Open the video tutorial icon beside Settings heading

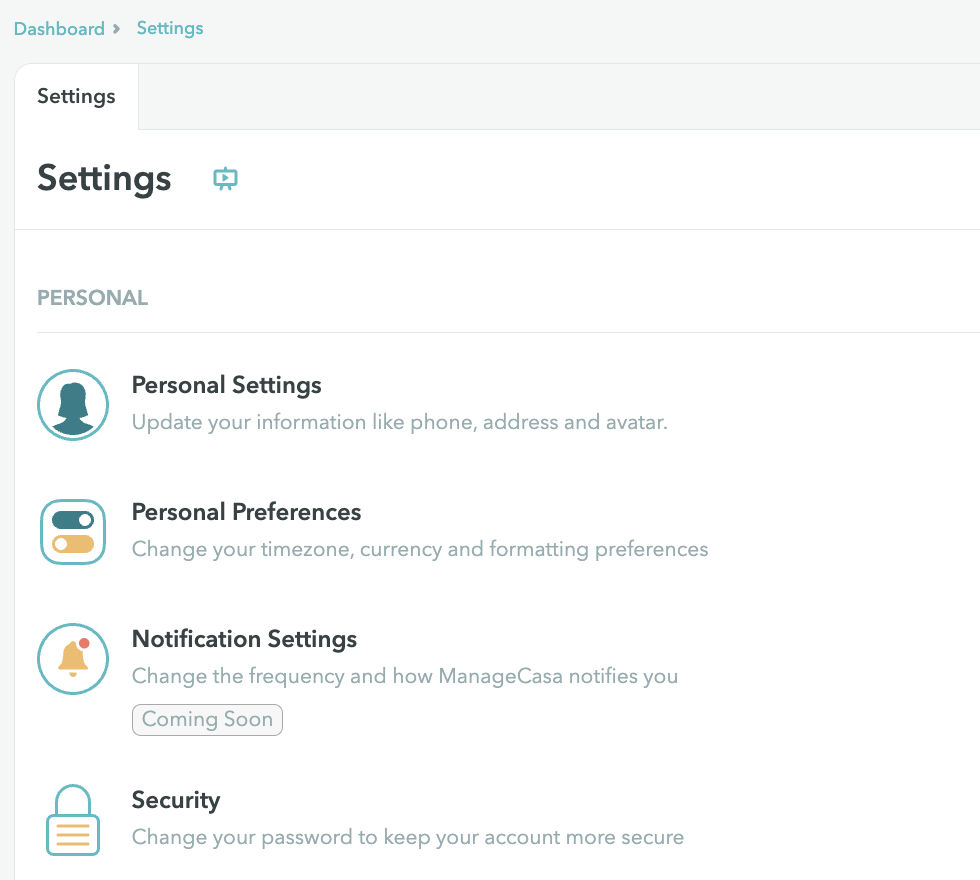point(226,179)
